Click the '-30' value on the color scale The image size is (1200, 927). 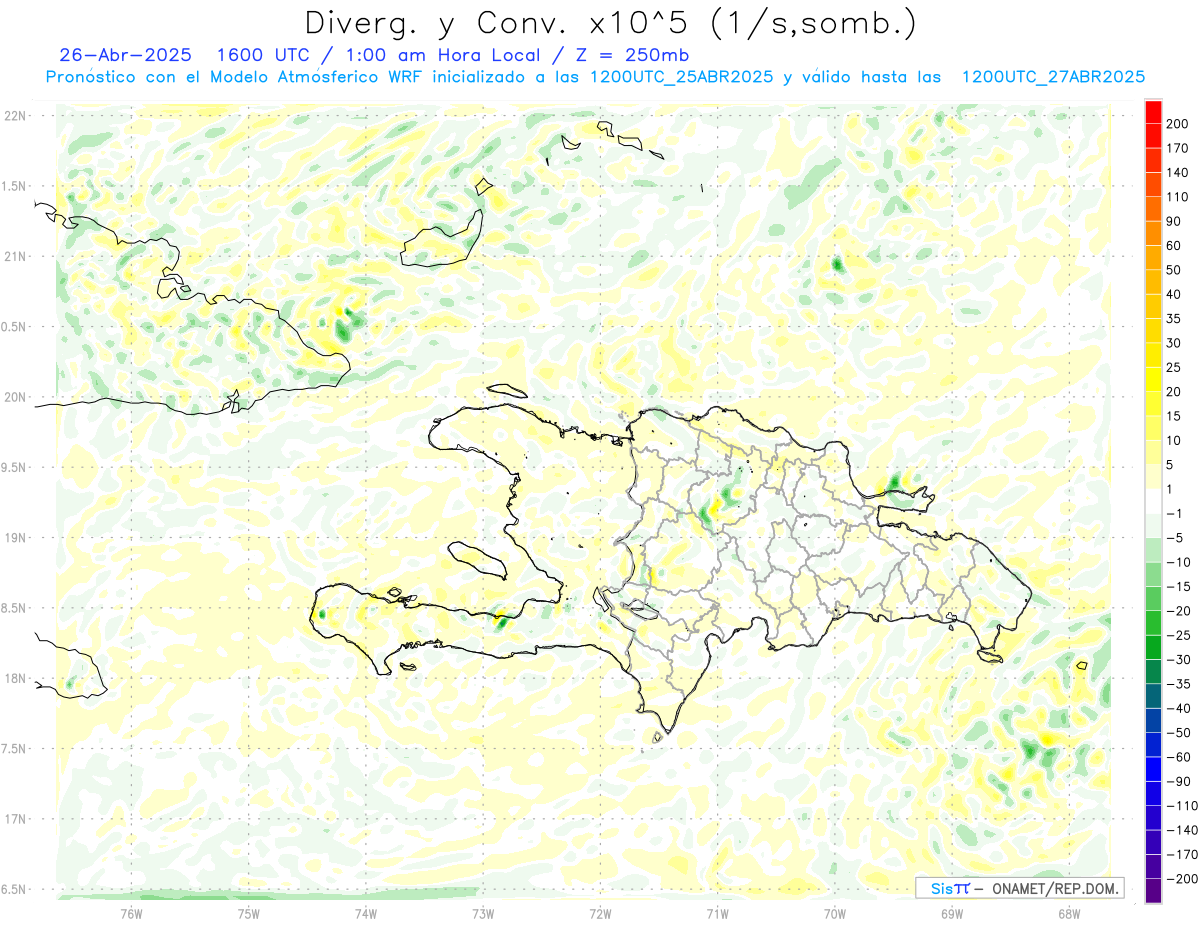pos(1178,660)
